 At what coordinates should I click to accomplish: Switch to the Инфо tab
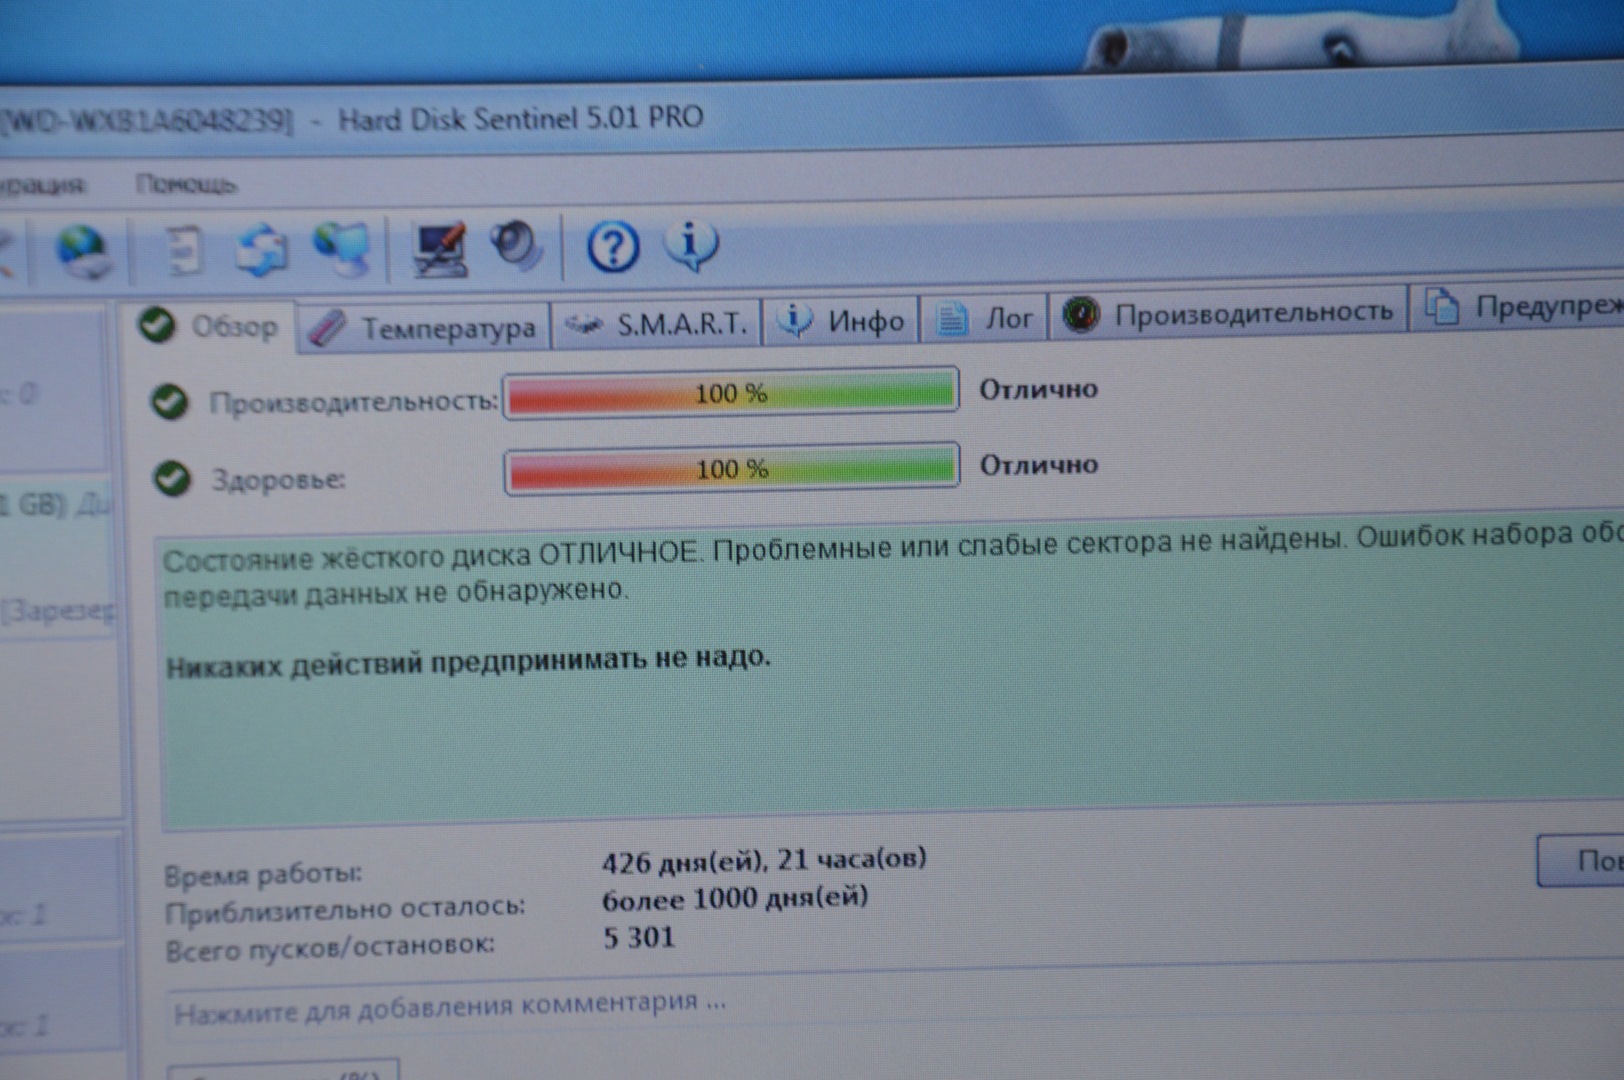842,320
